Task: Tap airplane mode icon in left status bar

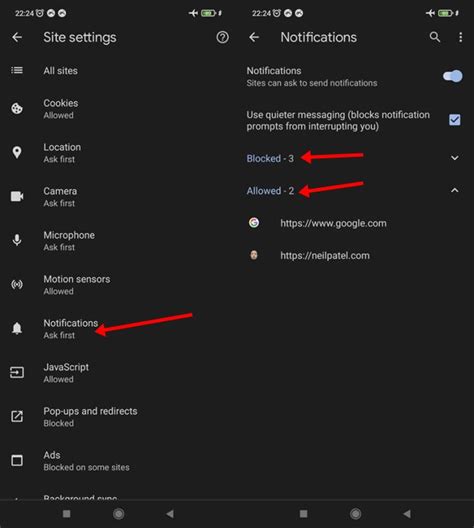Action: click(193, 13)
